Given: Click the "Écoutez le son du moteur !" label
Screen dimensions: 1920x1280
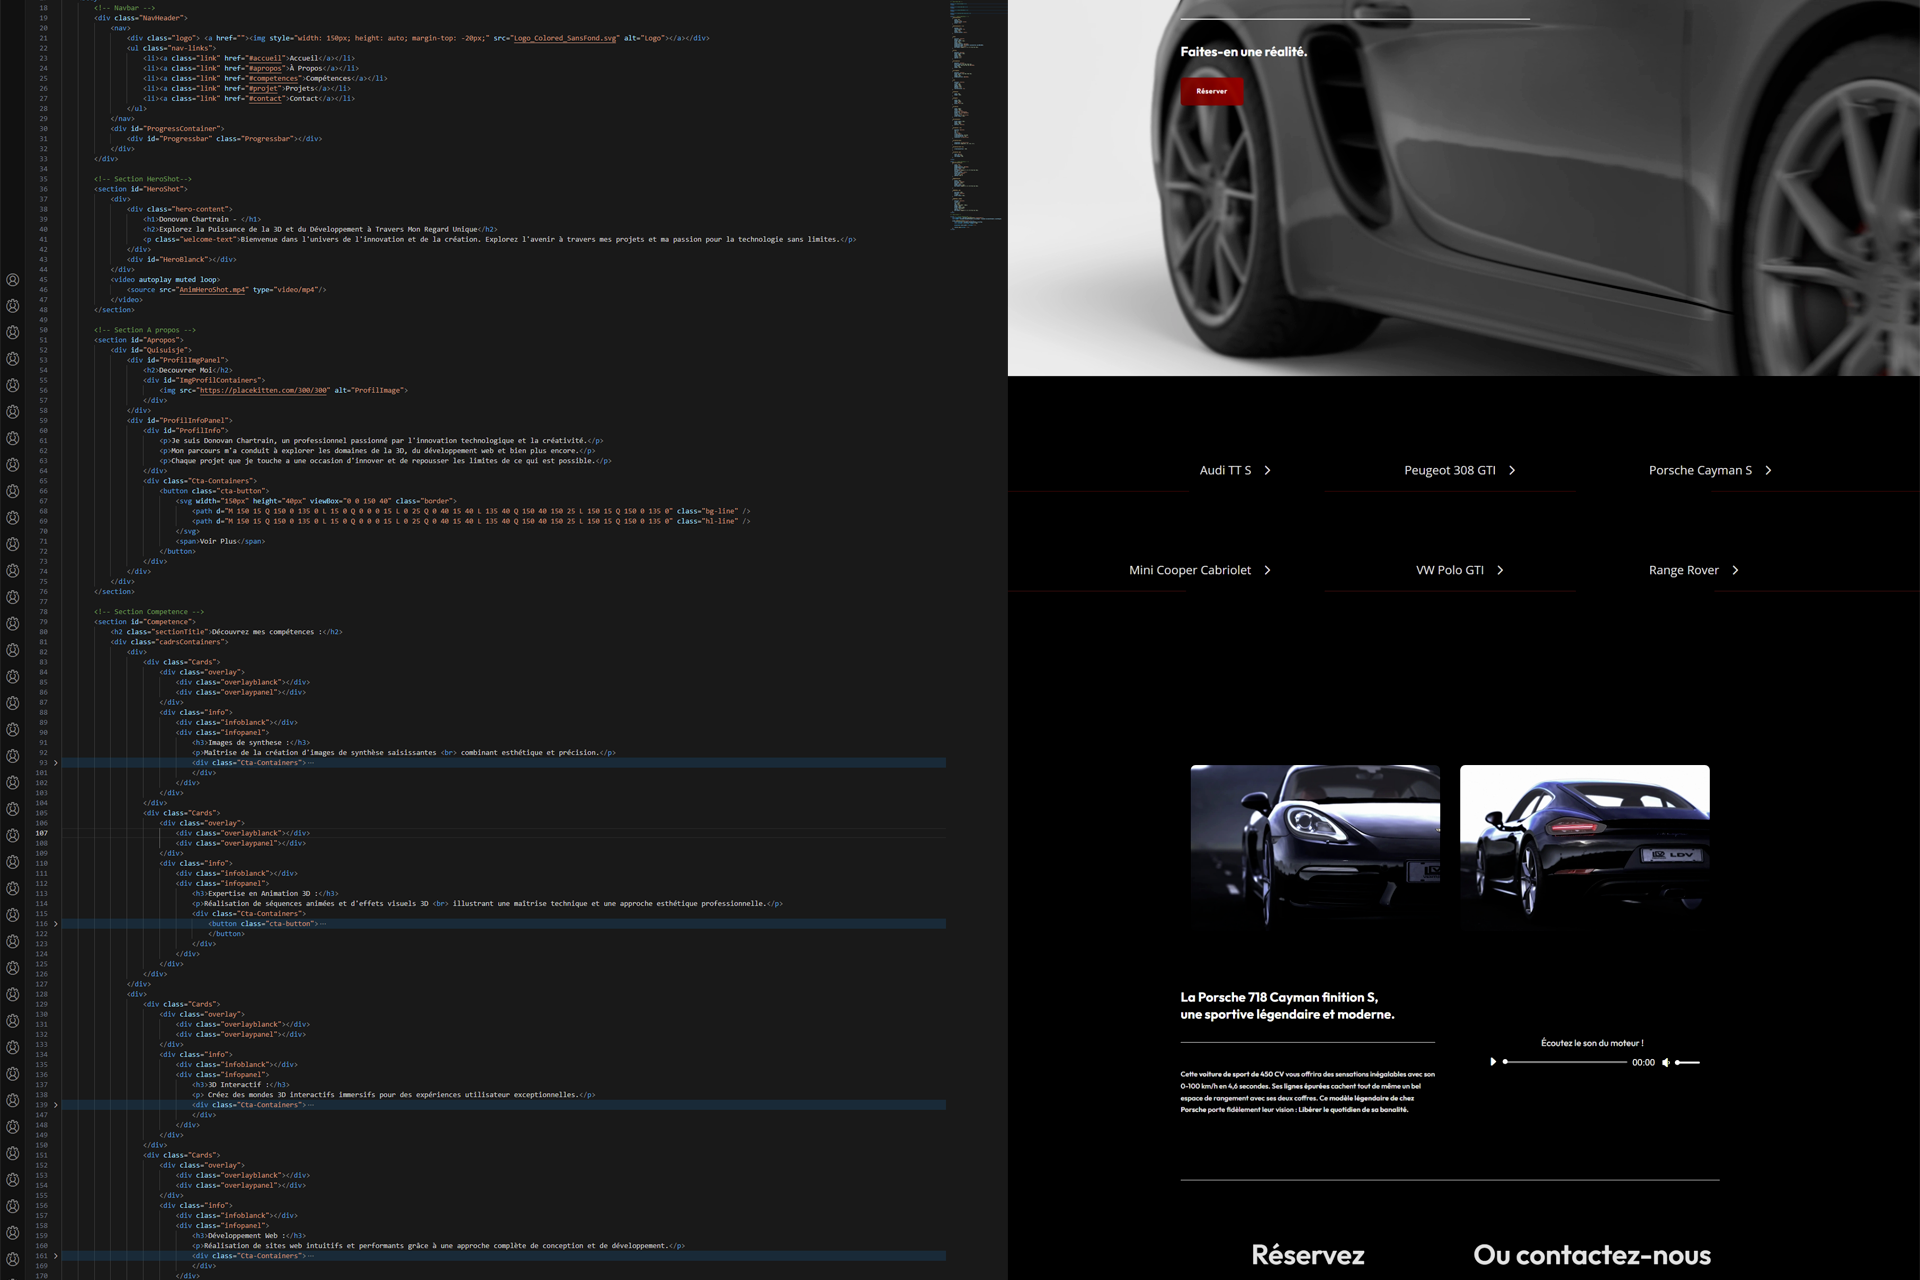Looking at the screenshot, I should pos(1592,1043).
